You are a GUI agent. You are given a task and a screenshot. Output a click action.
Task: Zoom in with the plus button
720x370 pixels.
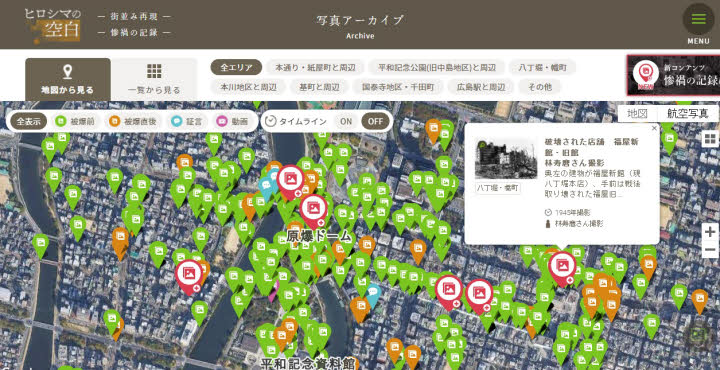tap(710, 232)
